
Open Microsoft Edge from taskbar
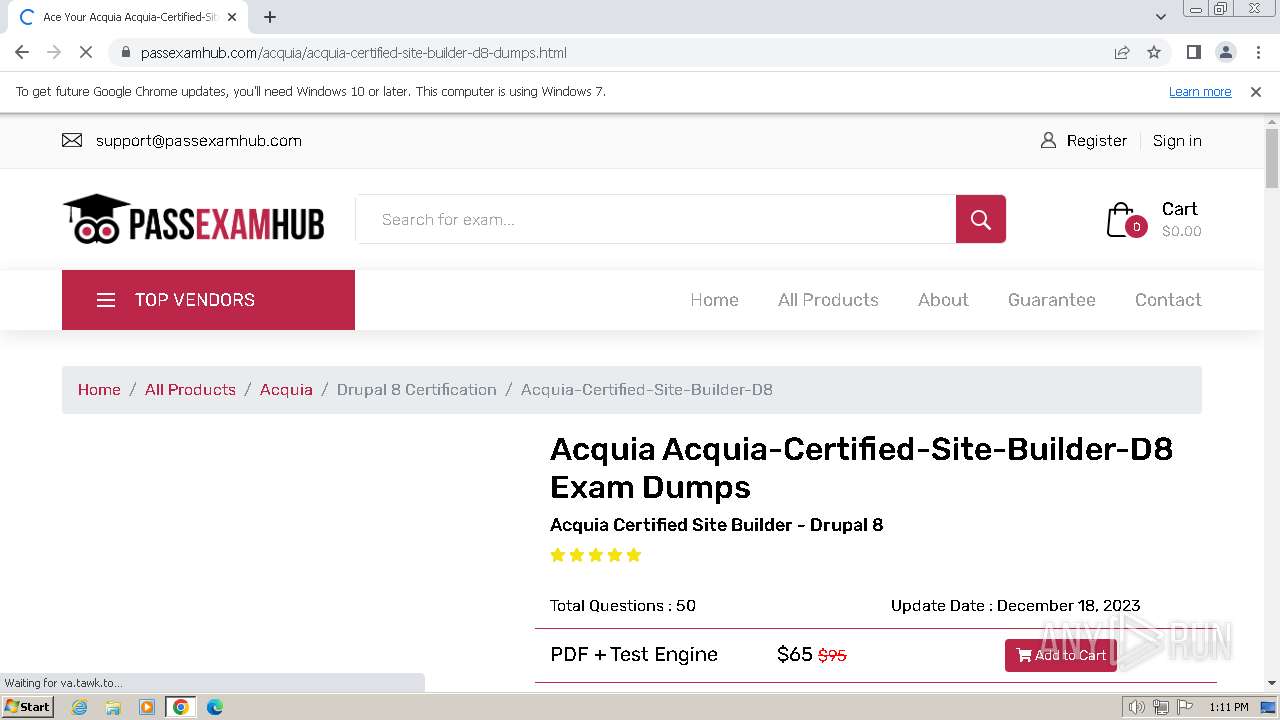(x=214, y=707)
